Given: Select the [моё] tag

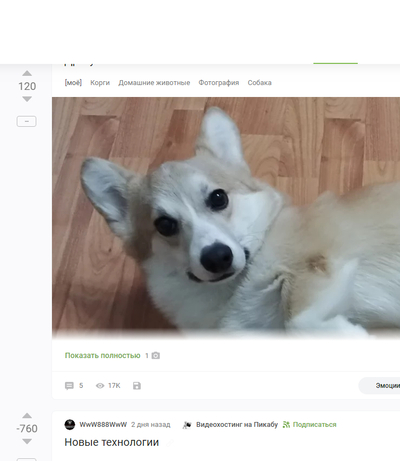Looking at the screenshot, I should click(x=73, y=83).
